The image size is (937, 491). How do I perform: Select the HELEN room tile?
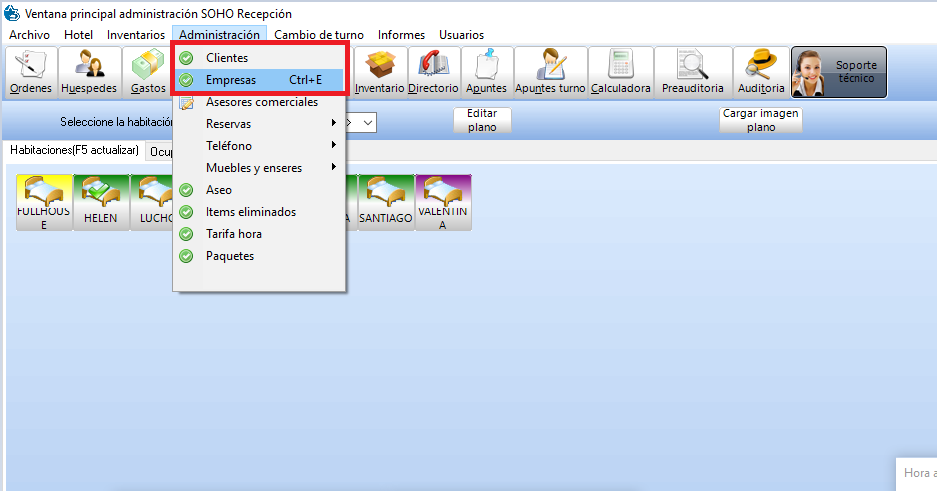tap(100, 202)
